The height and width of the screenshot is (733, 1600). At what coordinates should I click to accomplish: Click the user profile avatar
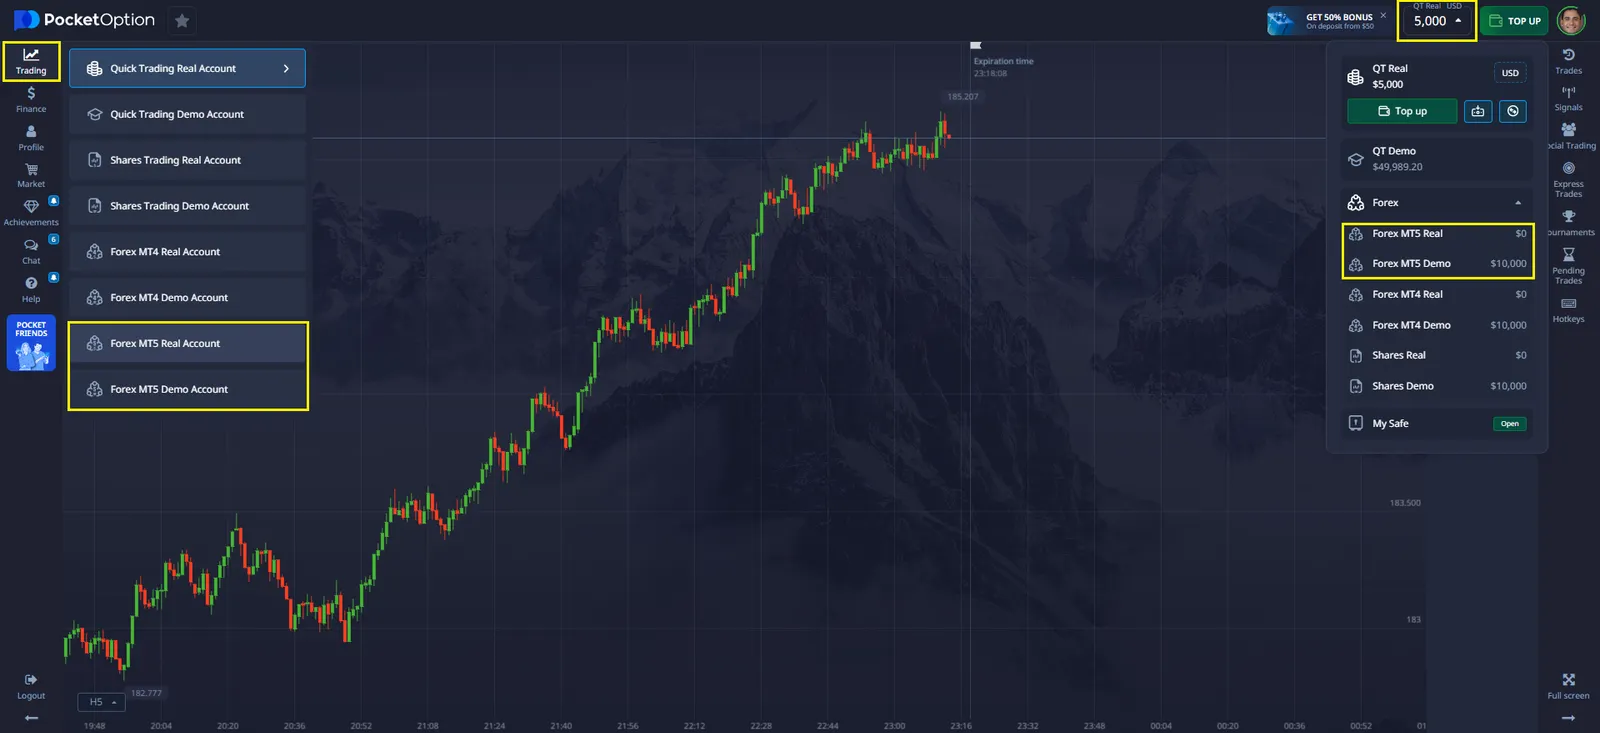(1571, 21)
